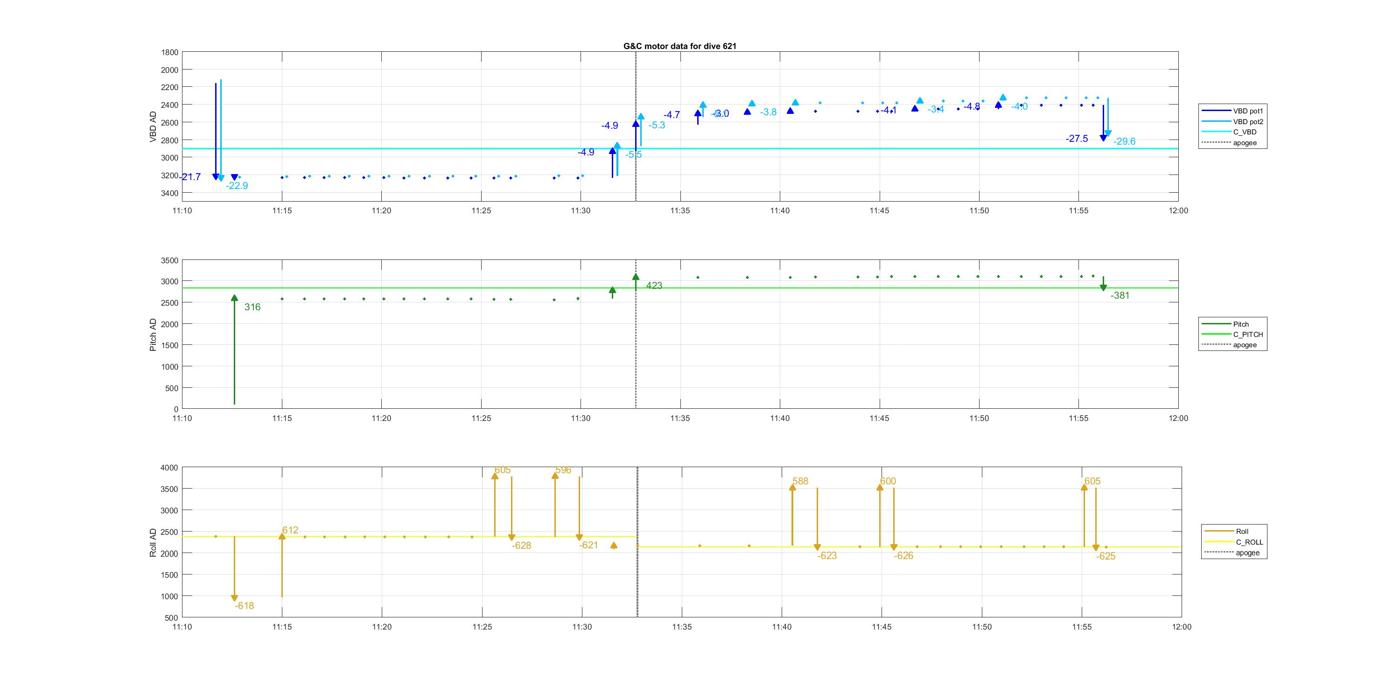The height and width of the screenshot is (693, 1400).
Task: Click the '-5.3' VBD data label
Action: point(657,126)
